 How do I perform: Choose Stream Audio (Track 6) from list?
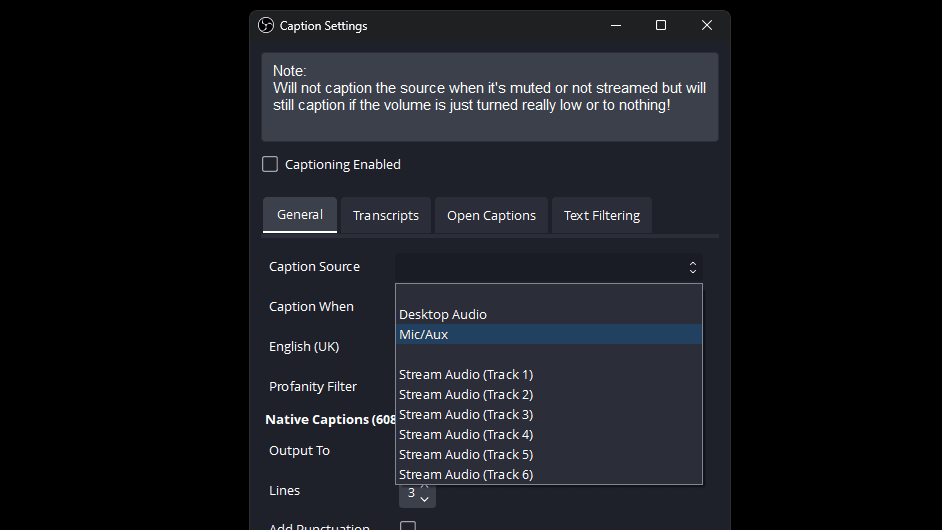(466, 475)
